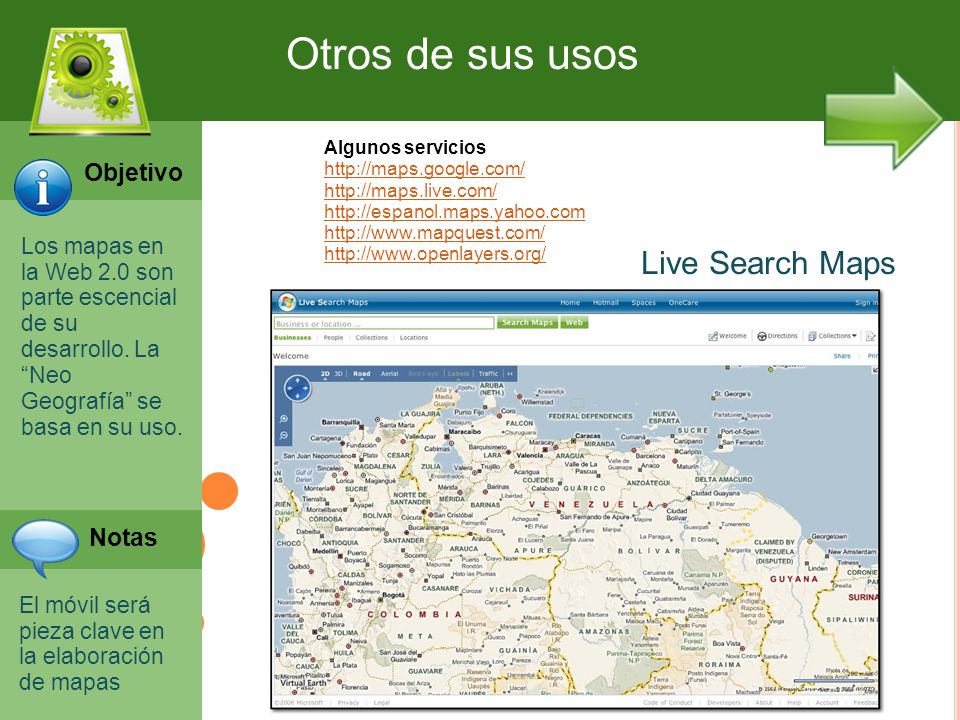960x720 pixels.
Task: Click the green next-slide arrow
Action: click(x=882, y=121)
